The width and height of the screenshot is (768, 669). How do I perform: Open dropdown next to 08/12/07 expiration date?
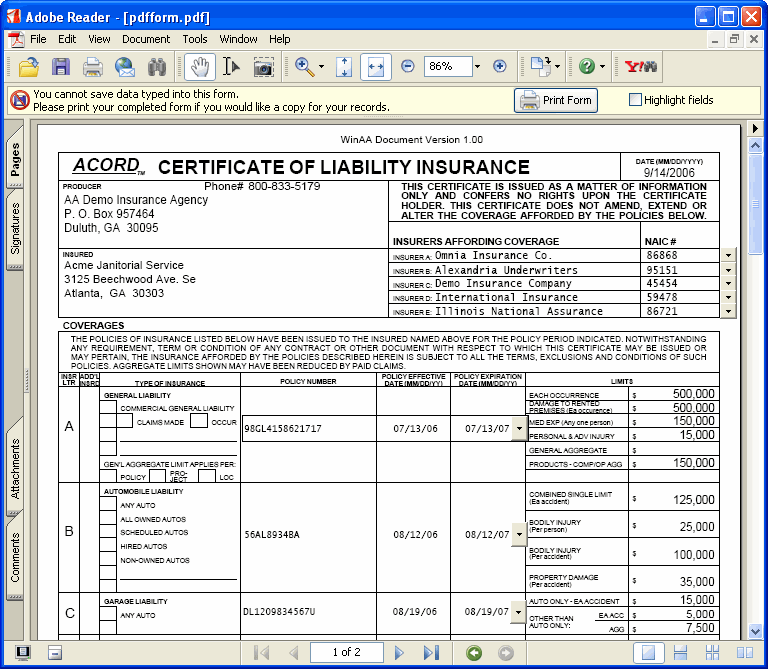(x=519, y=534)
